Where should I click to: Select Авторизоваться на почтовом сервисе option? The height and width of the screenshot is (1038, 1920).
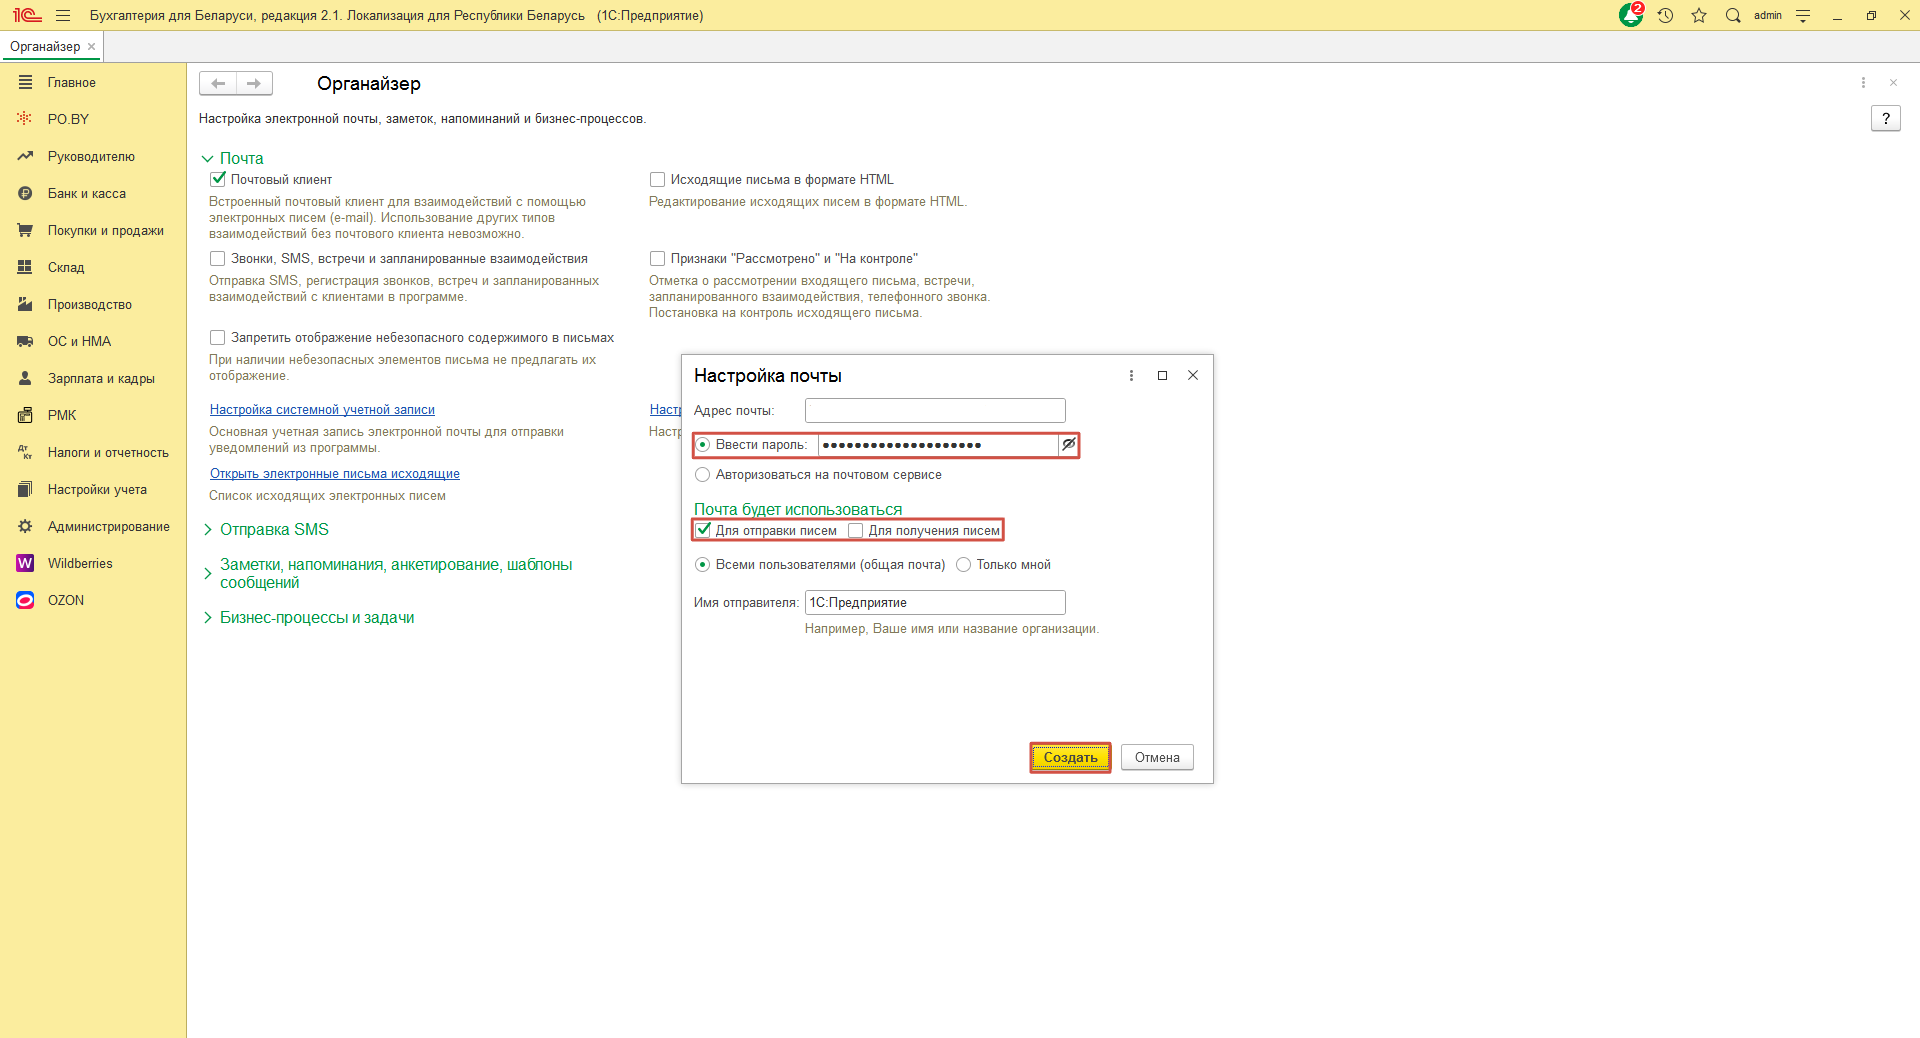click(x=703, y=475)
